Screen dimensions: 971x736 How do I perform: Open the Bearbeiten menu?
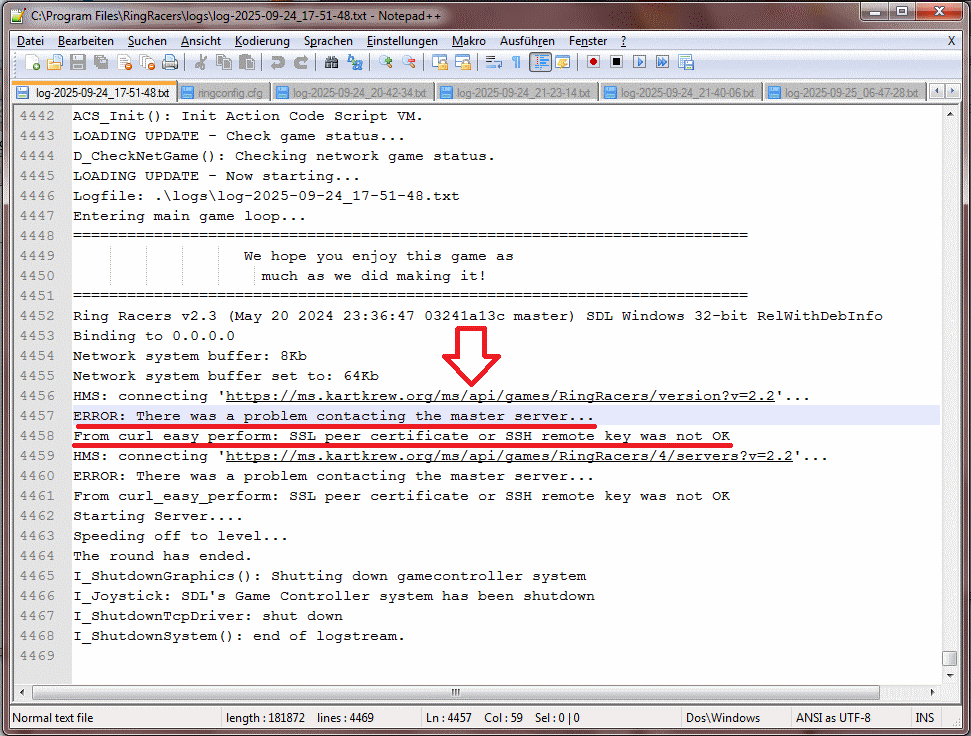(85, 41)
